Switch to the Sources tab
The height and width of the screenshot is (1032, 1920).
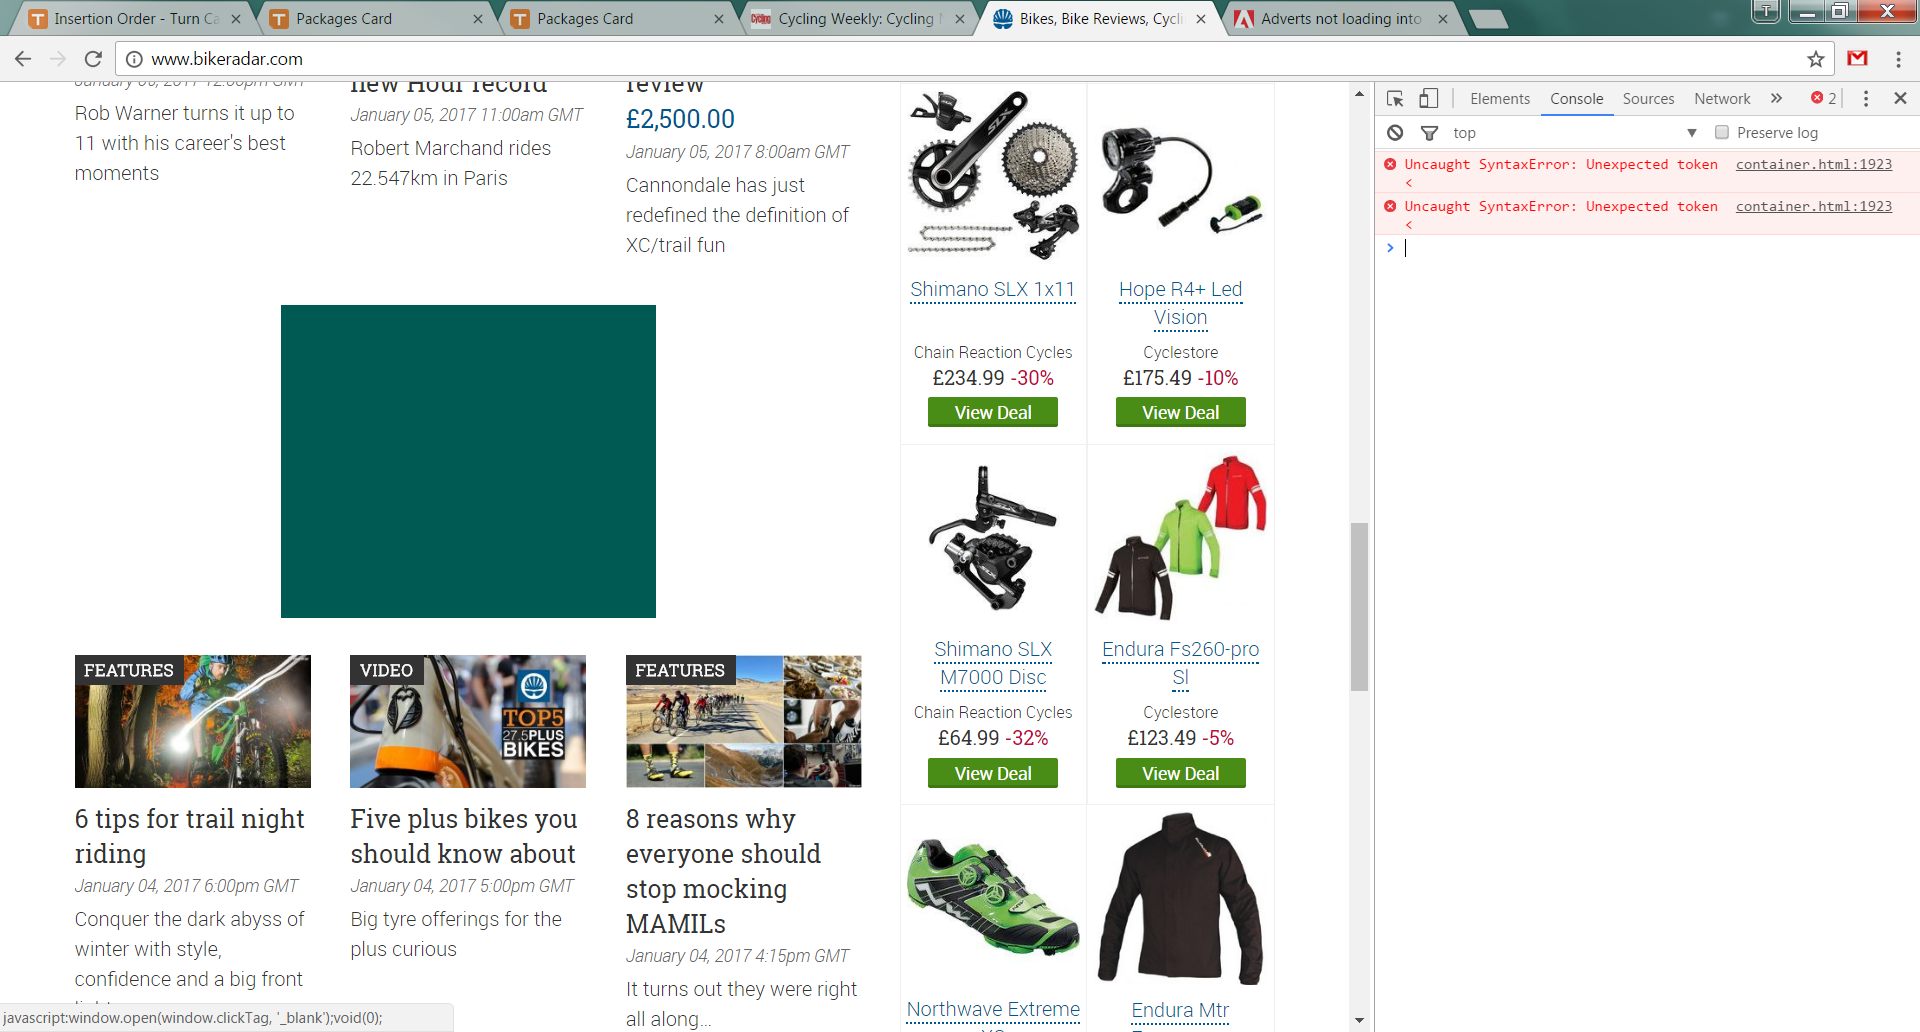point(1648,98)
